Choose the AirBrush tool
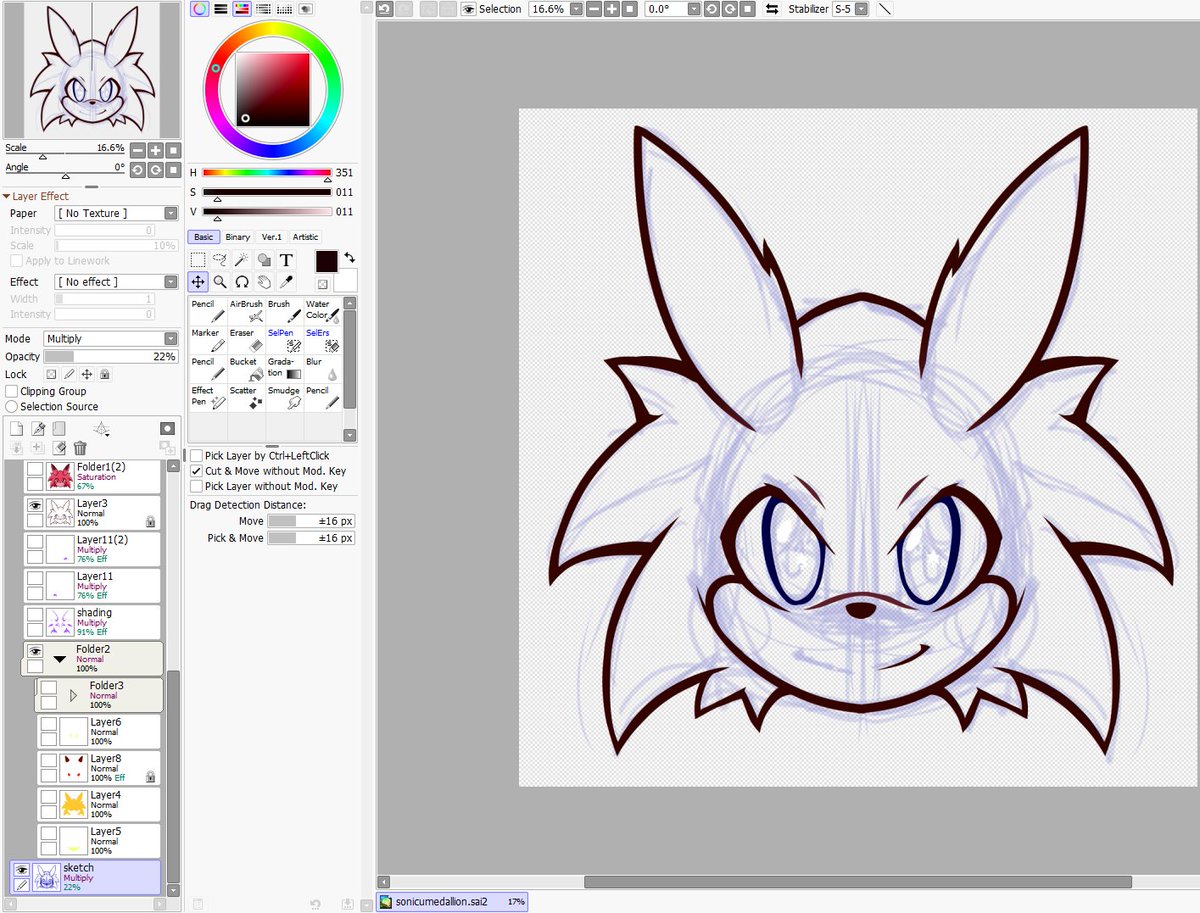Image resolution: width=1200 pixels, height=913 pixels. point(246,310)
